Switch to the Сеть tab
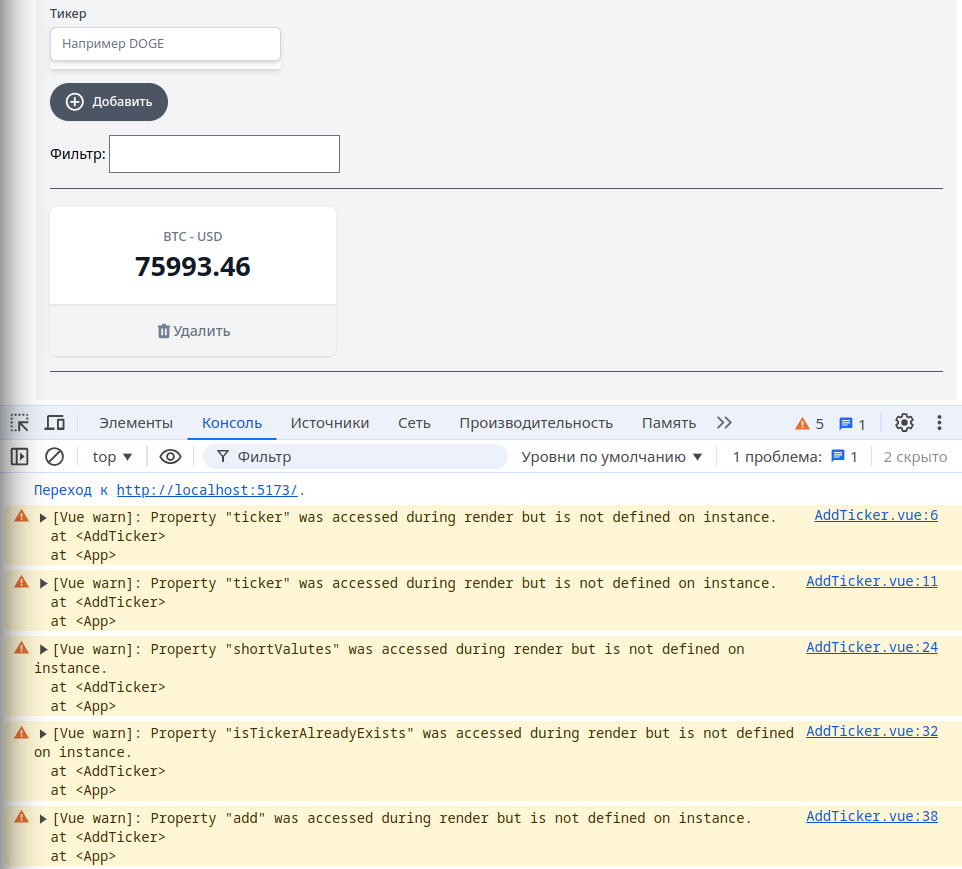 point(414,423)
